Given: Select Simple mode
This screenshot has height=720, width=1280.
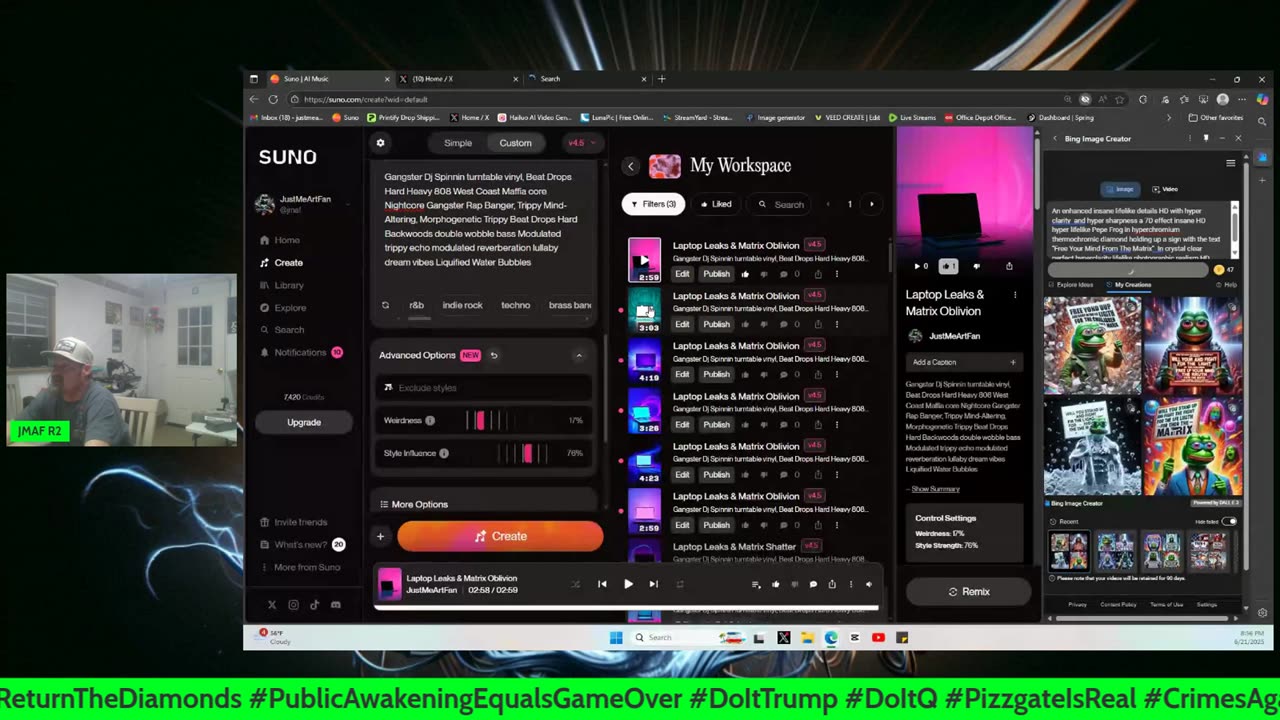Looking at the screenshot, I should coord(458,143).
